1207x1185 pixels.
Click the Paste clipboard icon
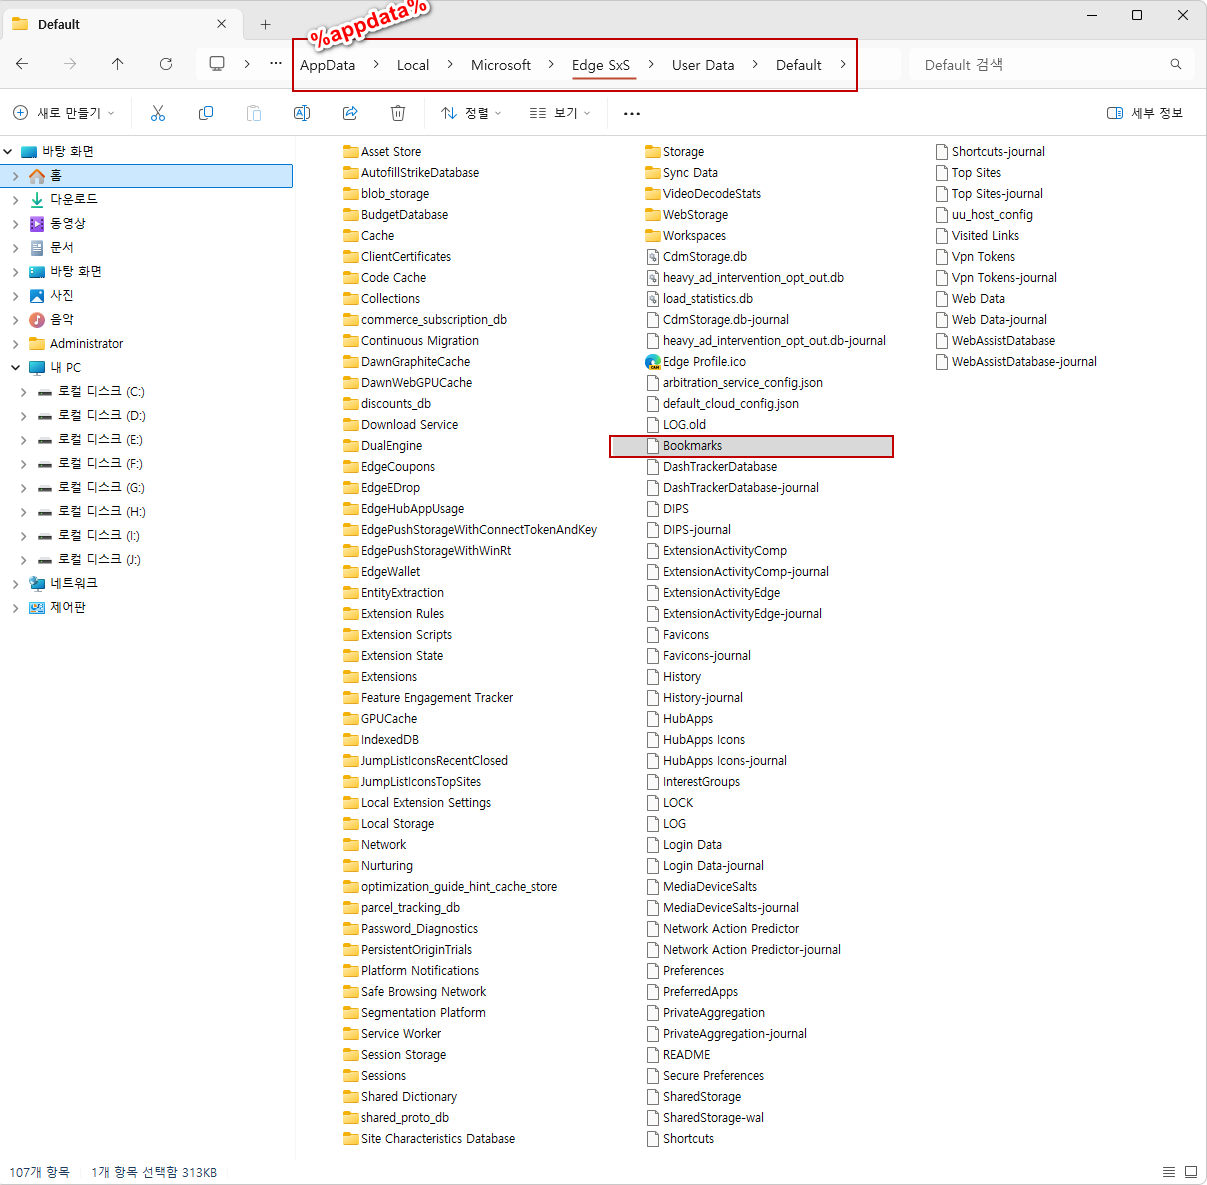254,113
